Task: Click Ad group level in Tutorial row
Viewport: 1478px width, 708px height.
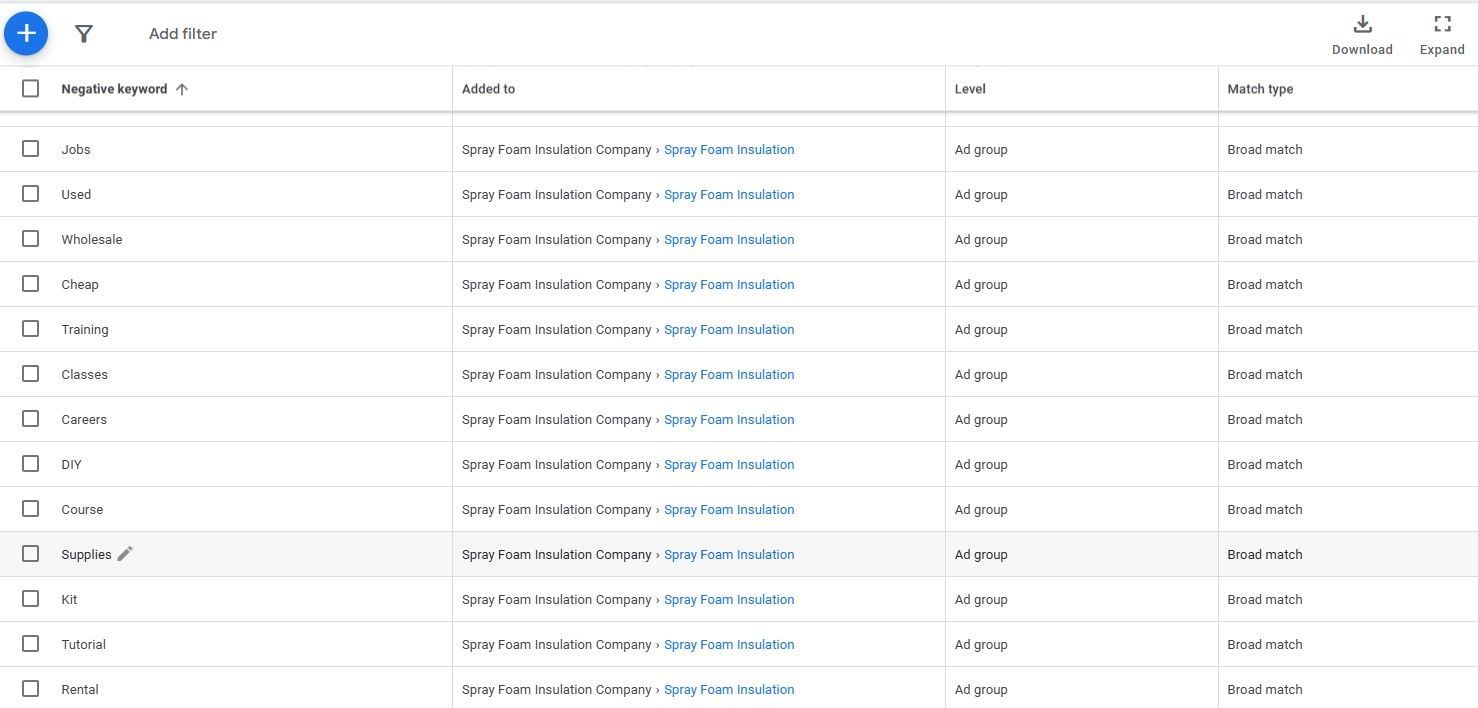Action: (981, 645)
